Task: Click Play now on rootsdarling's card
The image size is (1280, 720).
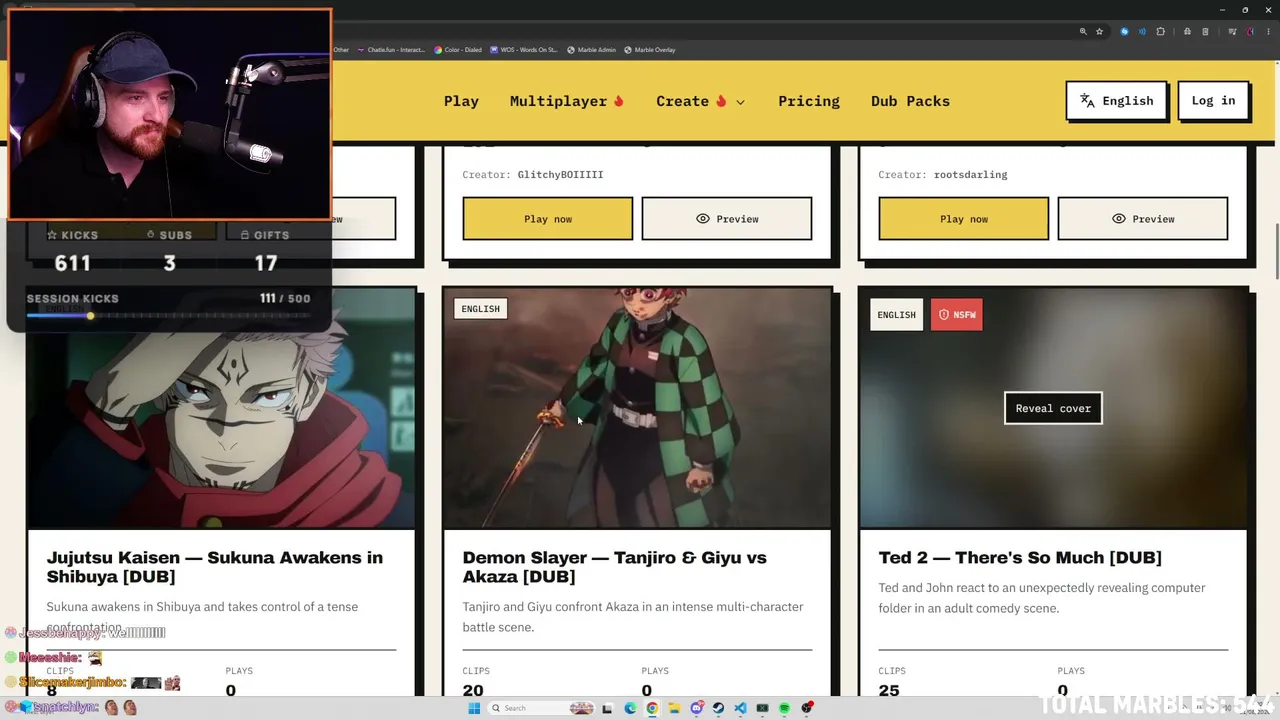Action: [963, 219]
